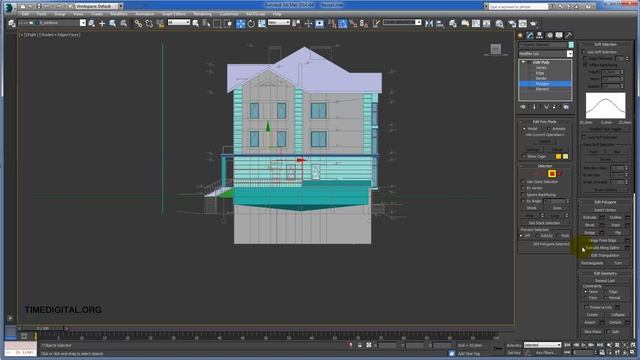
Task: Click the Hinge From Edge button
Action: point(603,240)
